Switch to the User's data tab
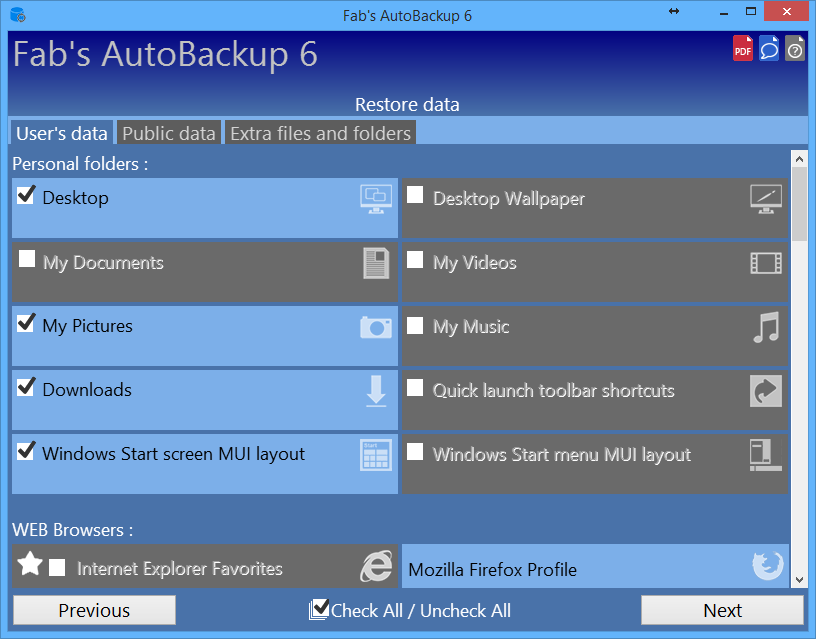 coord(61,133)
